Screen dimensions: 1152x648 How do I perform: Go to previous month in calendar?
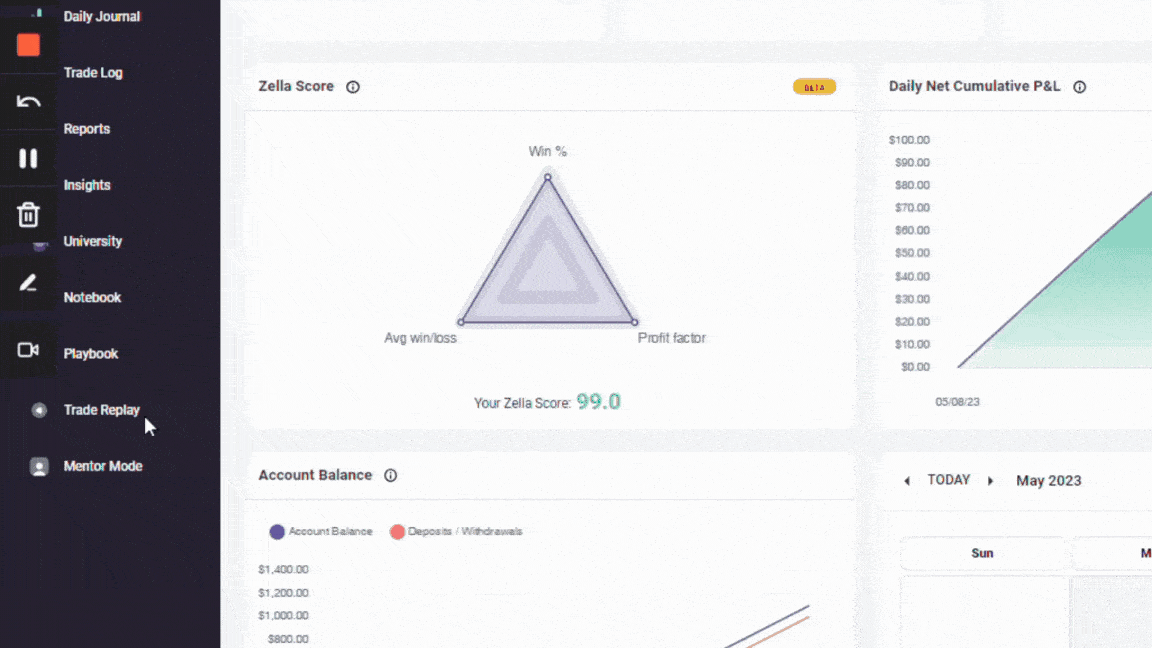point(907,481)
